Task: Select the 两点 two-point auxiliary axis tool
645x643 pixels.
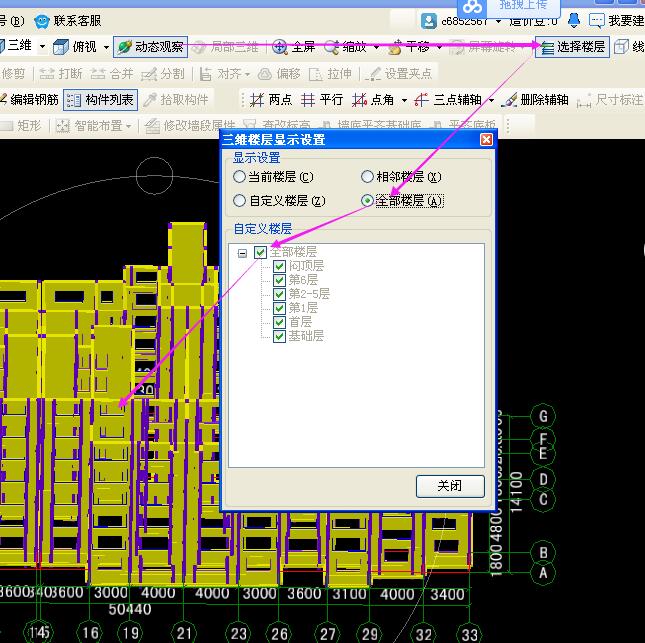Action: pyautogui.click(x=271, y=100)
